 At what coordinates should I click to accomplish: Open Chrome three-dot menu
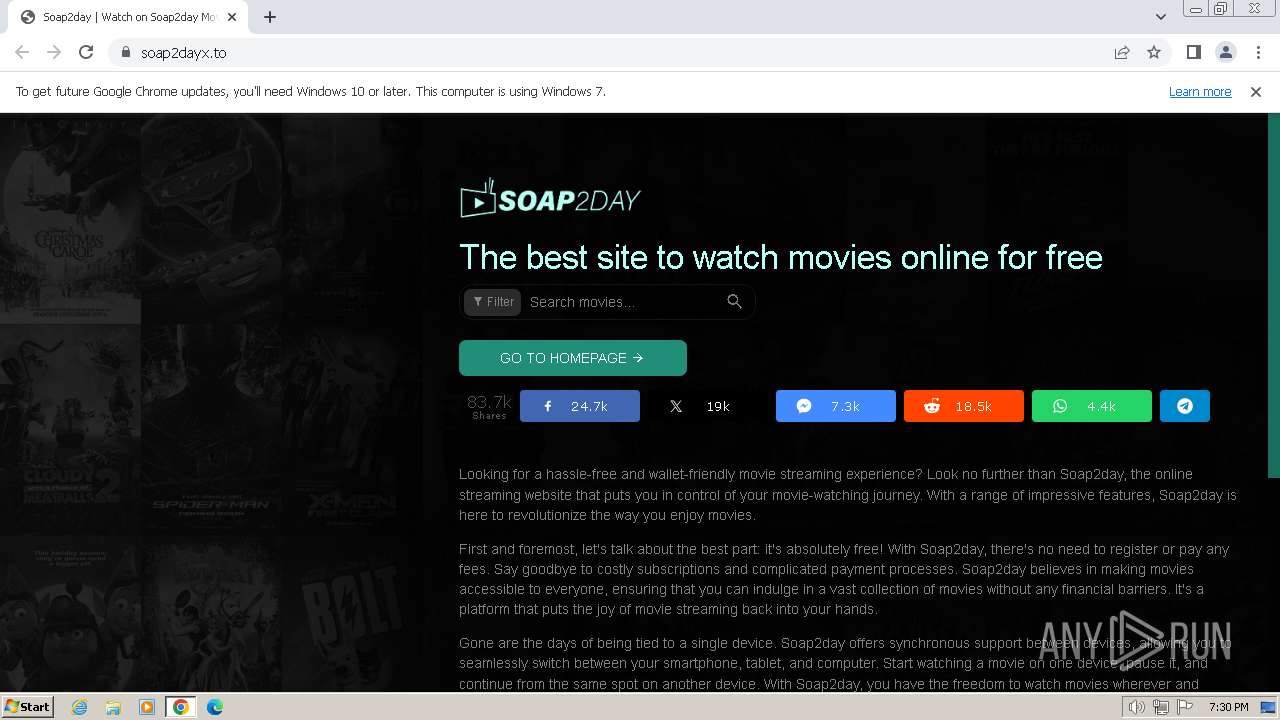pos(1258,52)
